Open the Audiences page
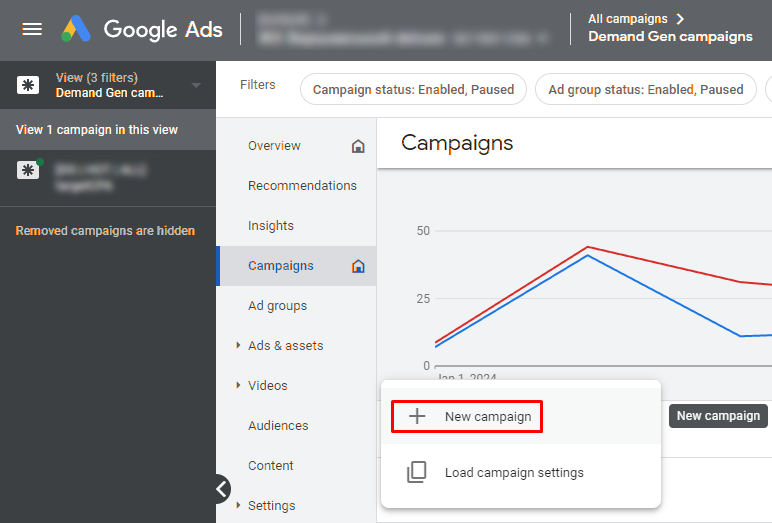772x523 pixels. (278, 425)
